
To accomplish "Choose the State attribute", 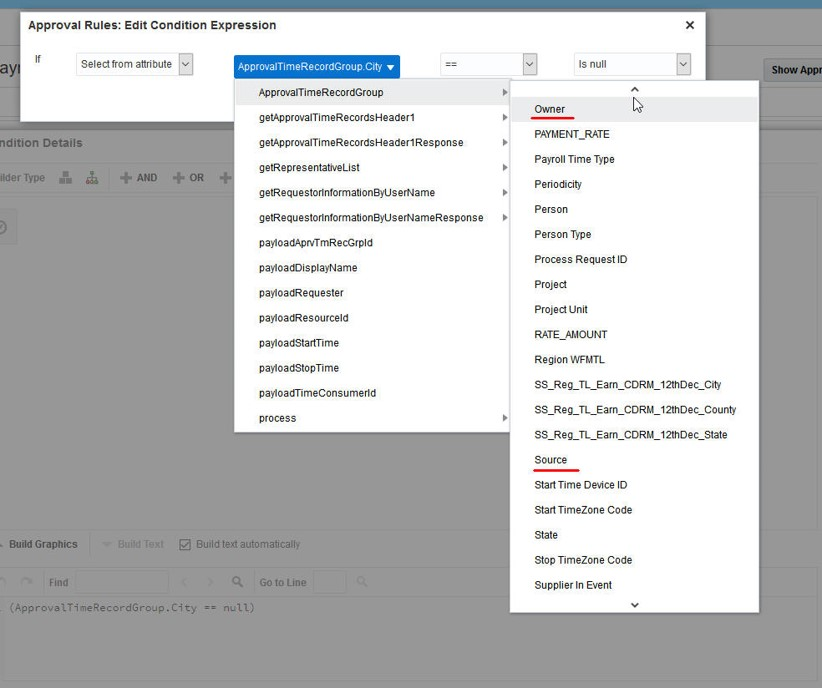I will [x=634, y=535].
